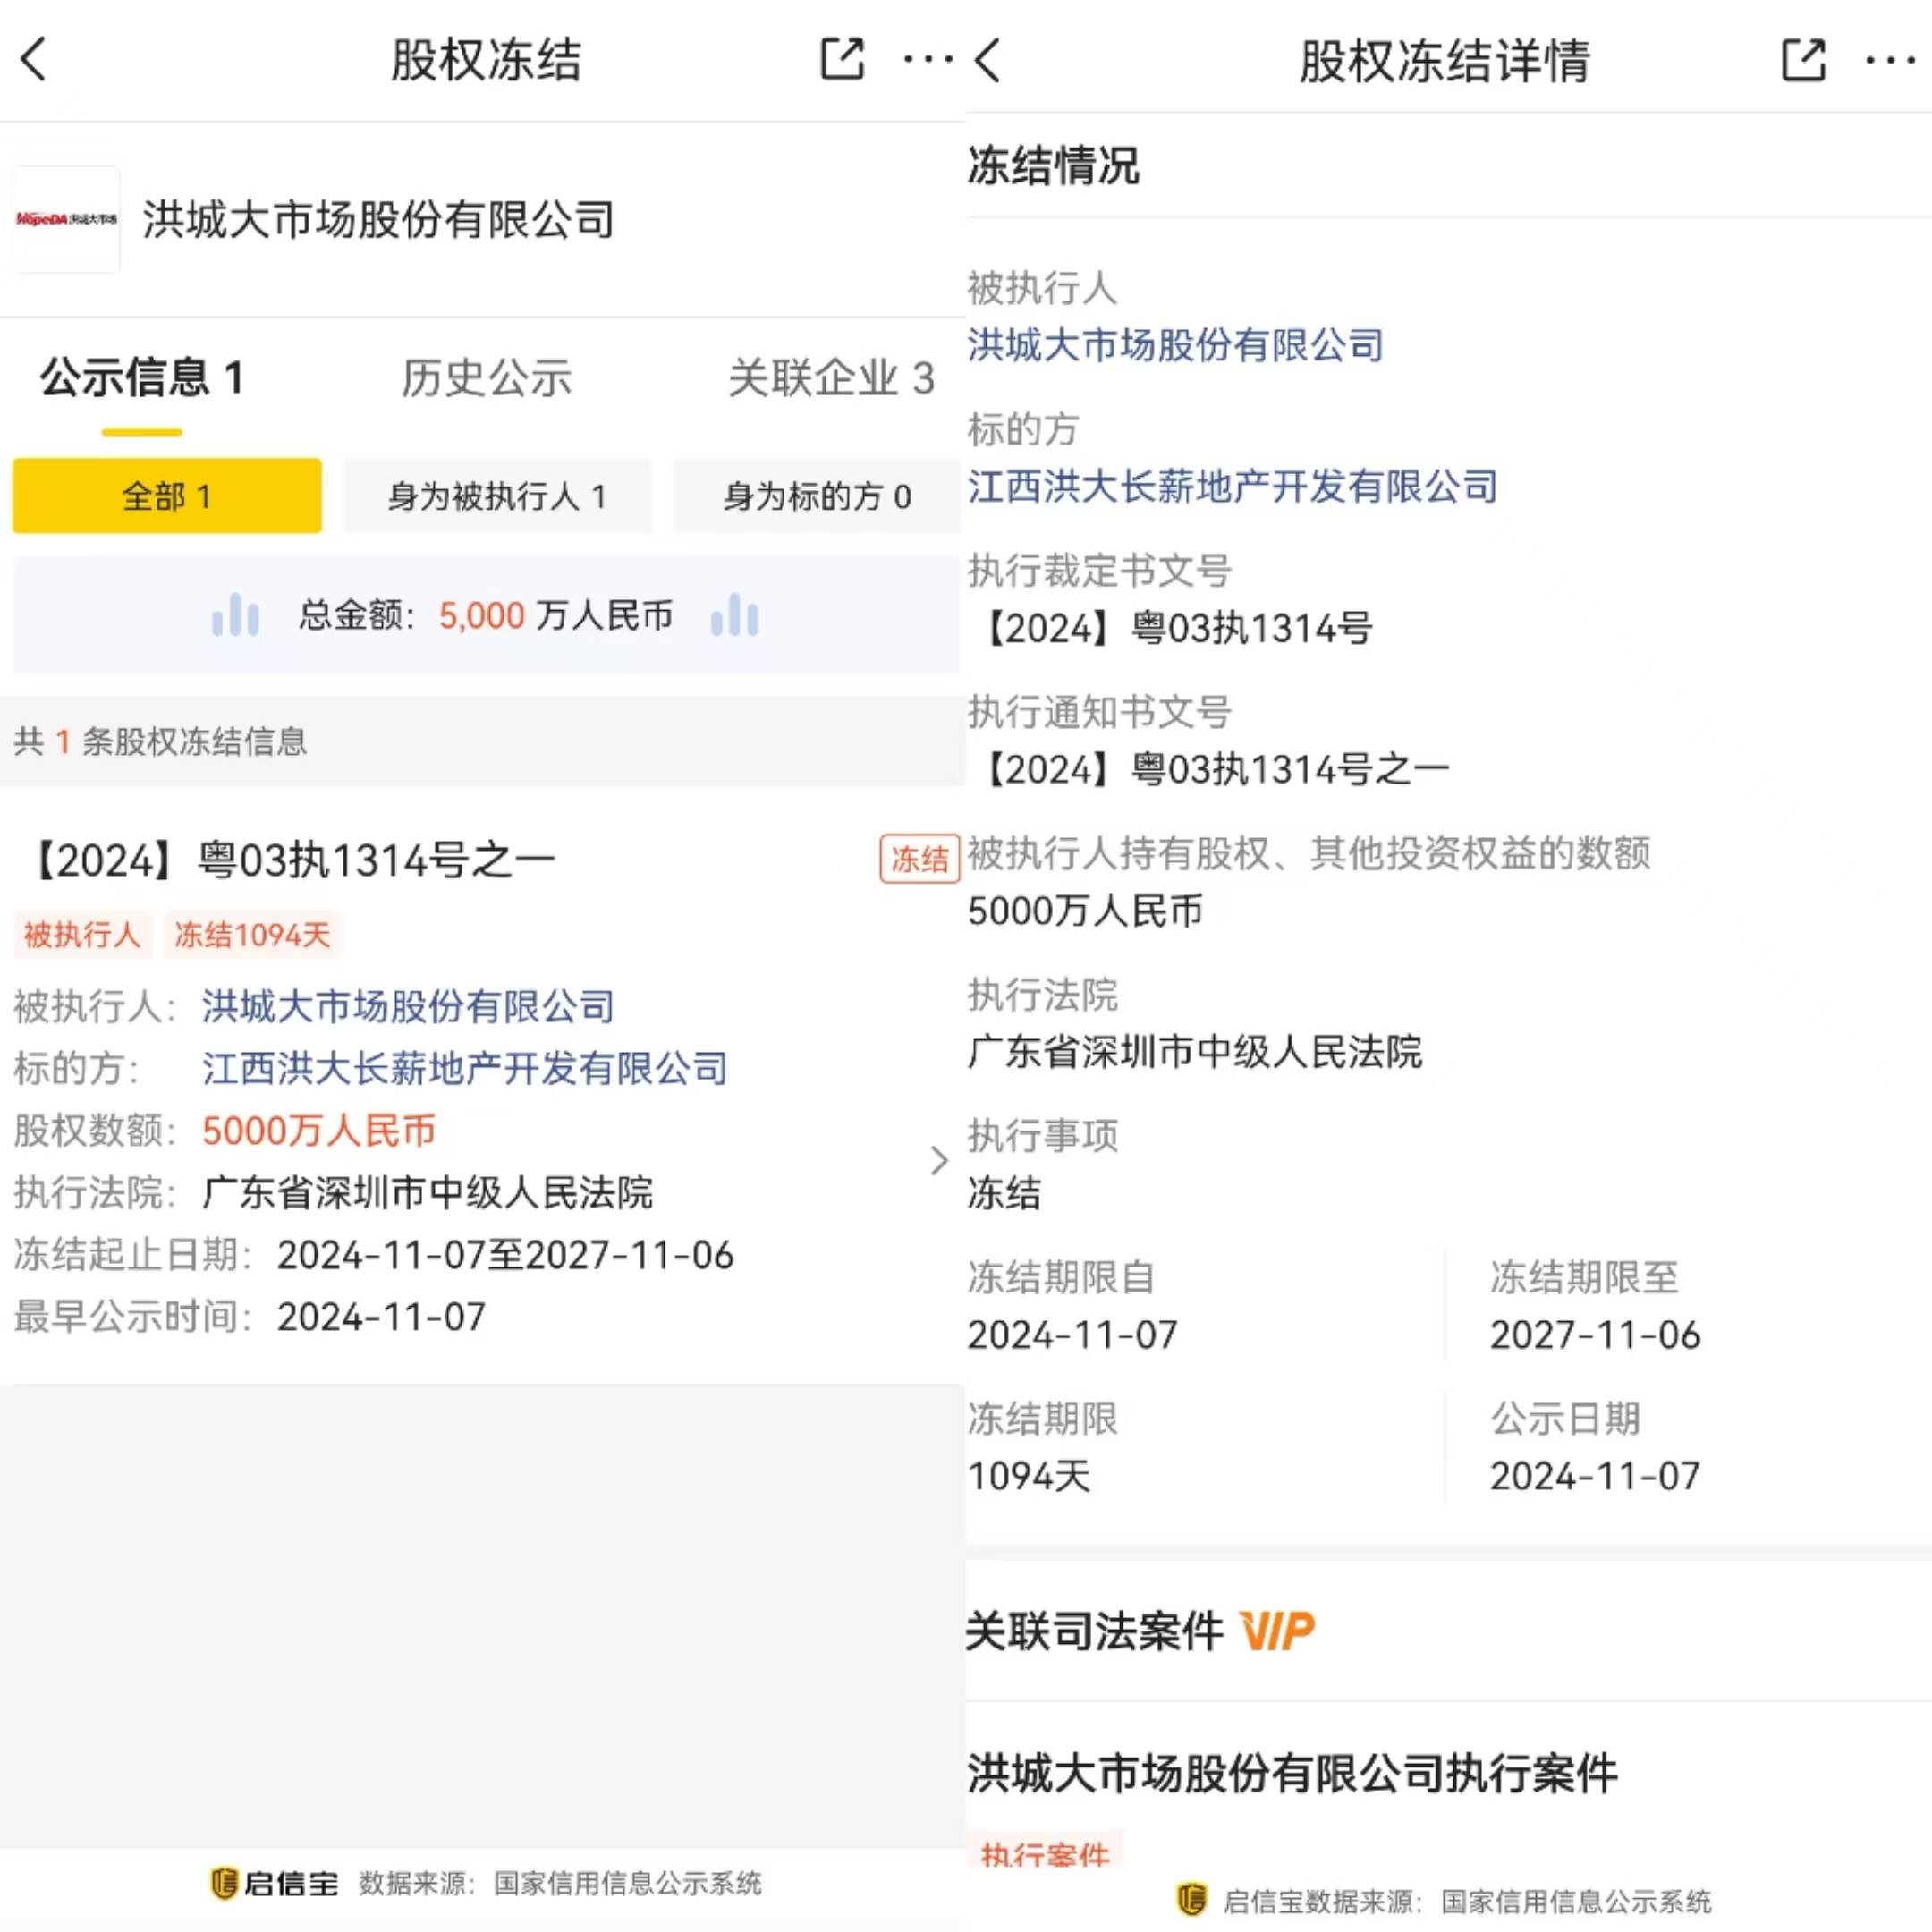Go back from the 股权冻结 screen

tap(34, 59)
